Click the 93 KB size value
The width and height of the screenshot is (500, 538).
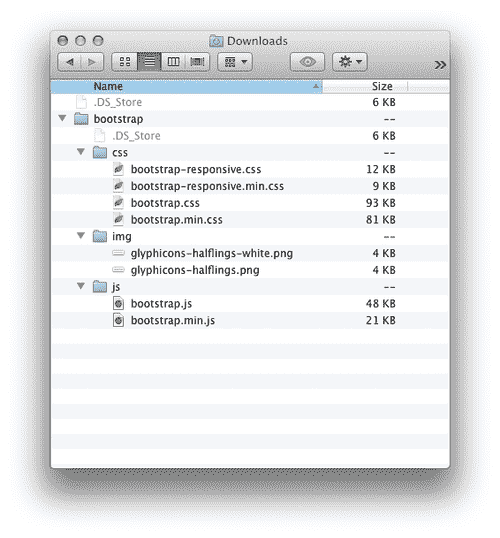[x=381, y=203]
